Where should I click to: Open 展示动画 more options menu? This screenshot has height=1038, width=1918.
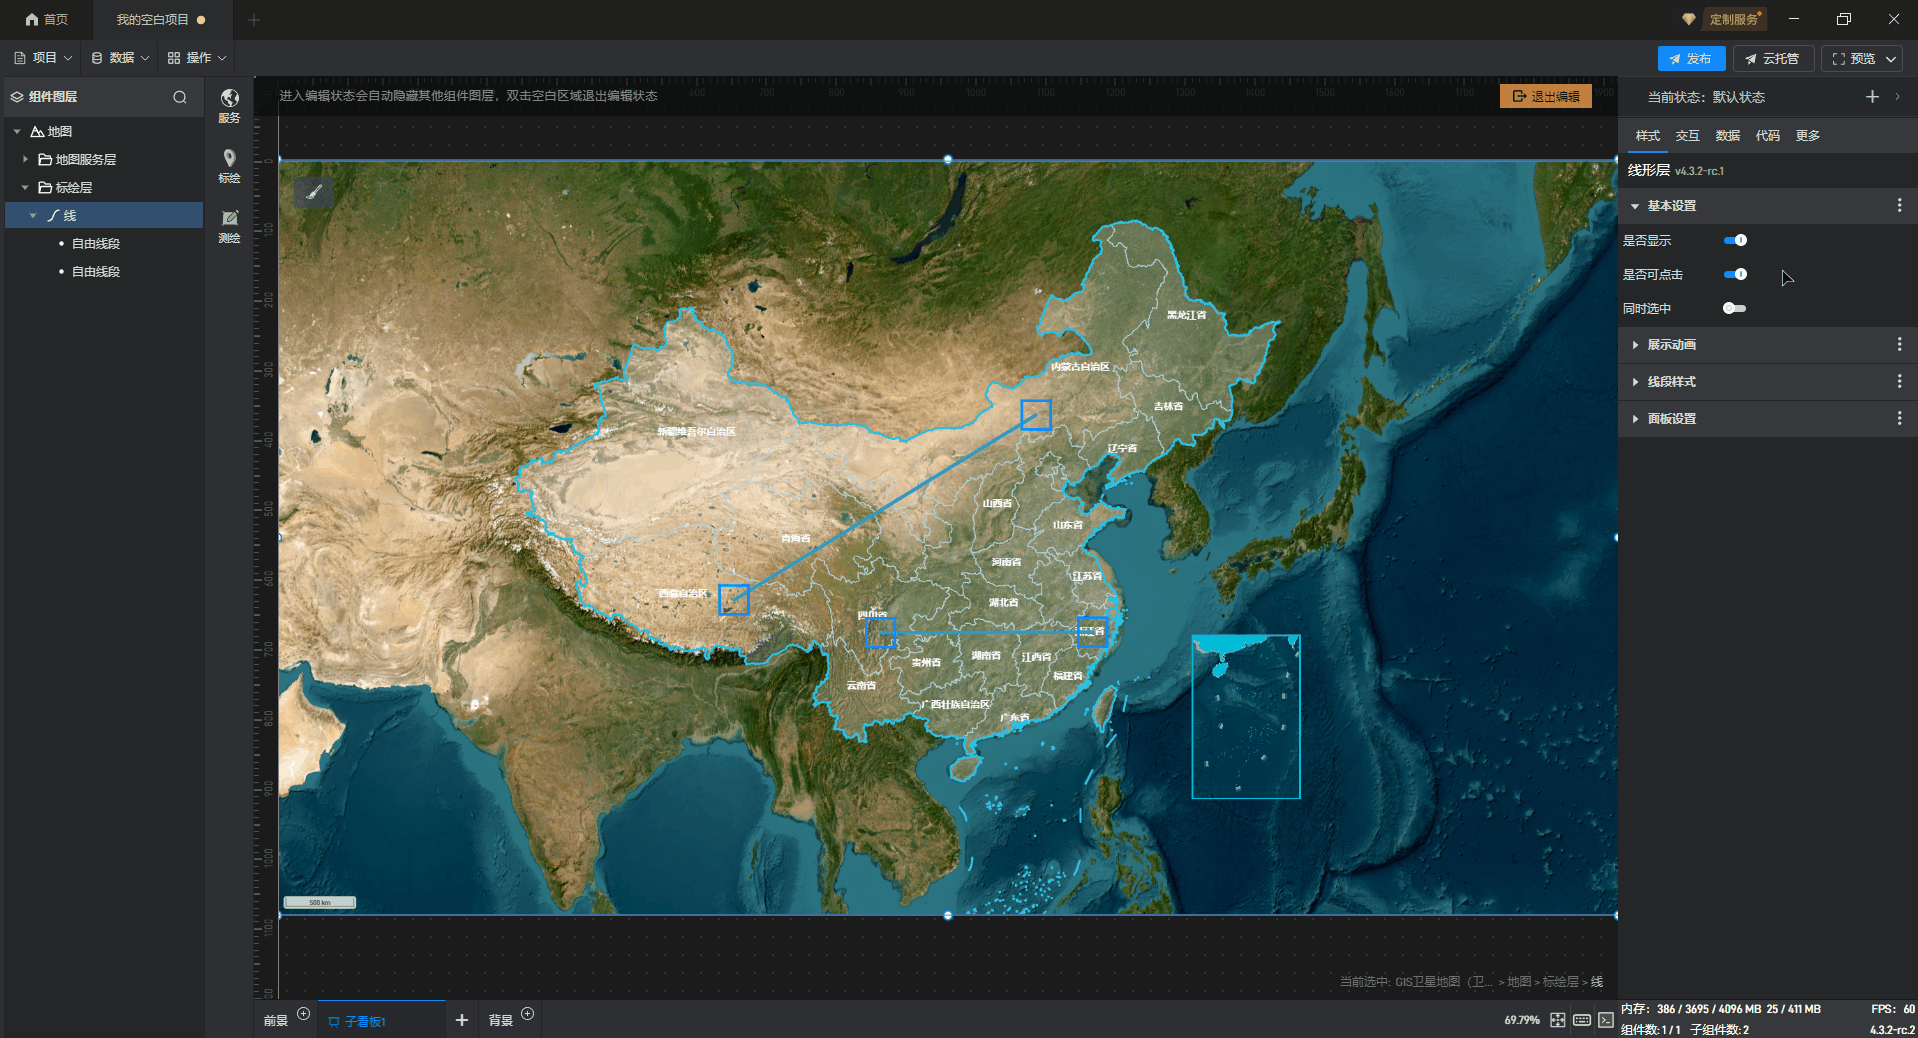1899,344
